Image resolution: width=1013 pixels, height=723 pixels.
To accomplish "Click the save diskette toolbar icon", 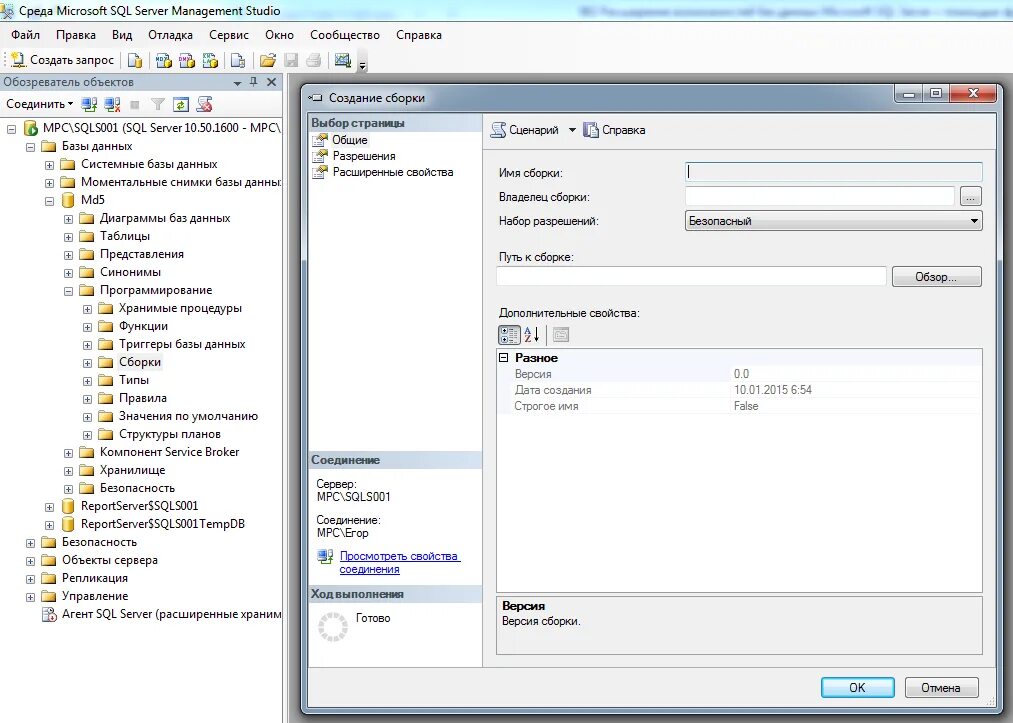I will (x=291, y=60).
